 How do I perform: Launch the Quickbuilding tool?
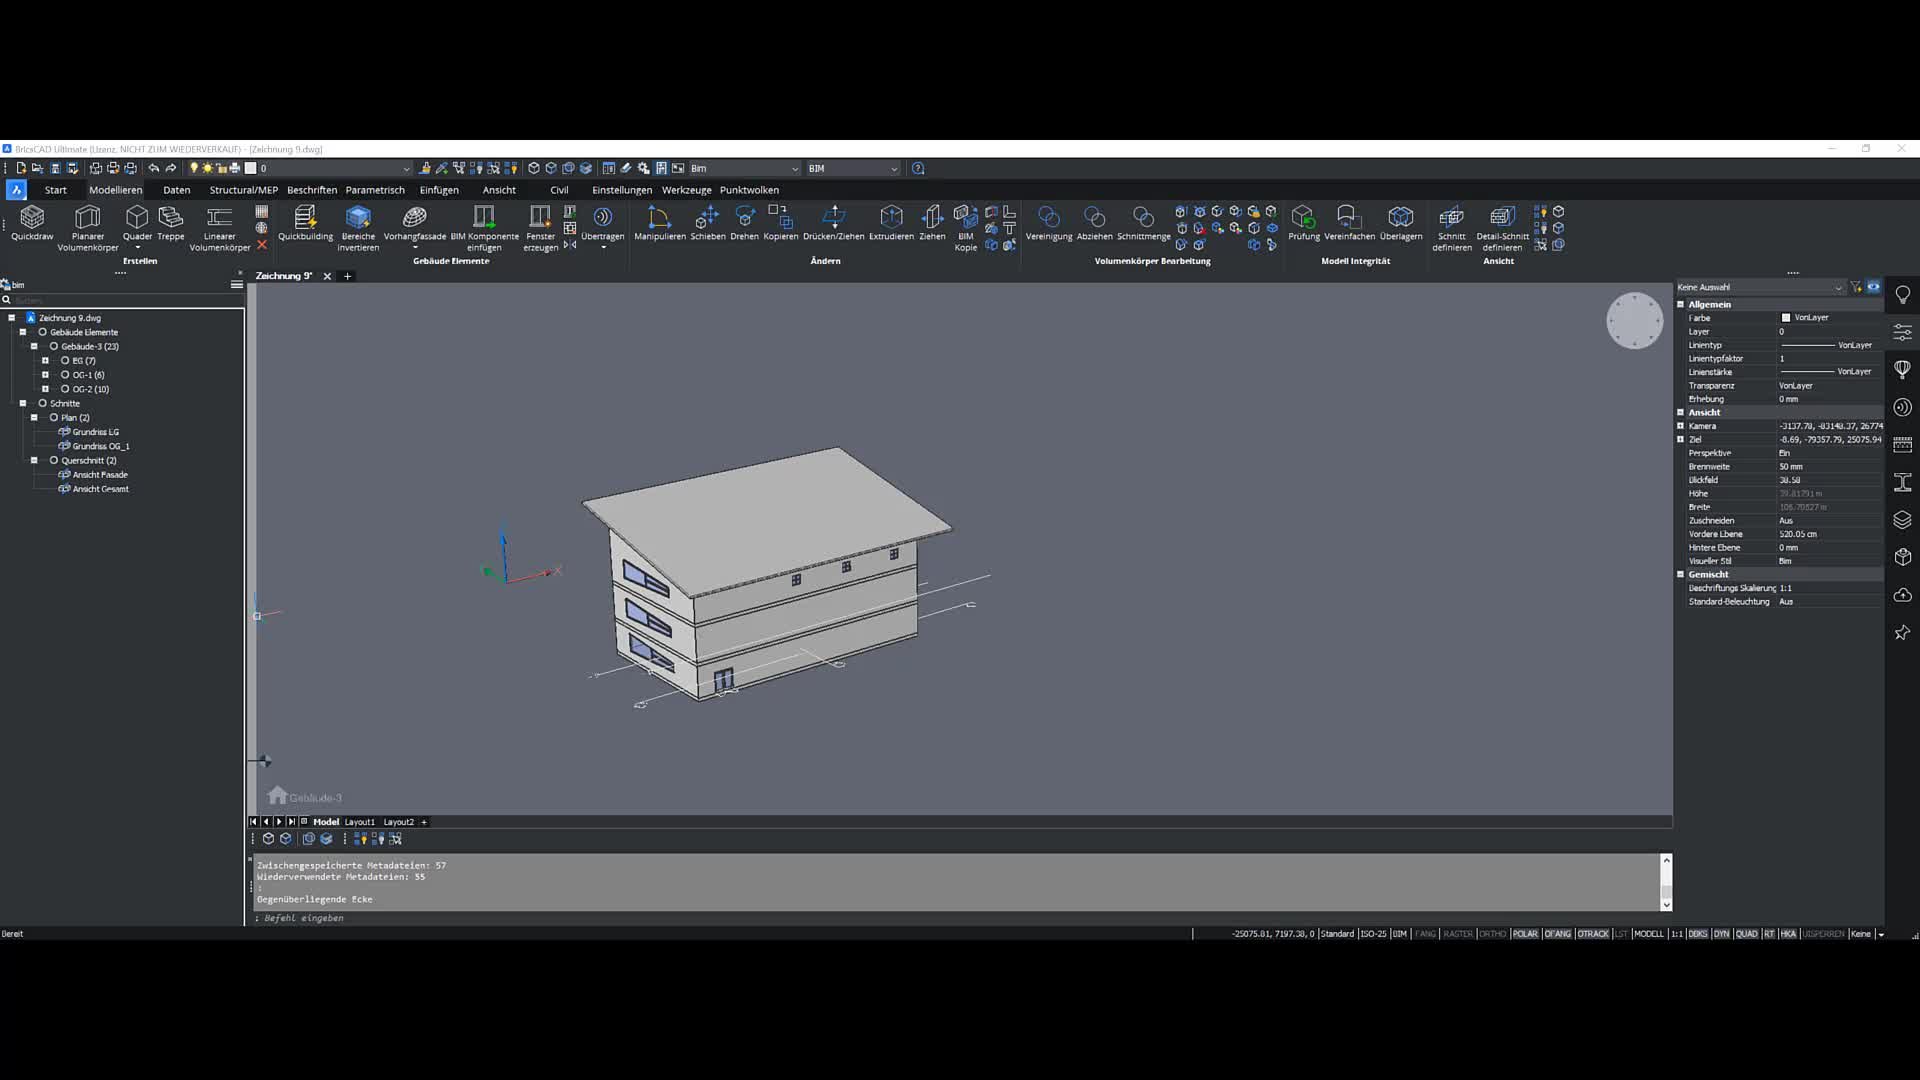305,224
